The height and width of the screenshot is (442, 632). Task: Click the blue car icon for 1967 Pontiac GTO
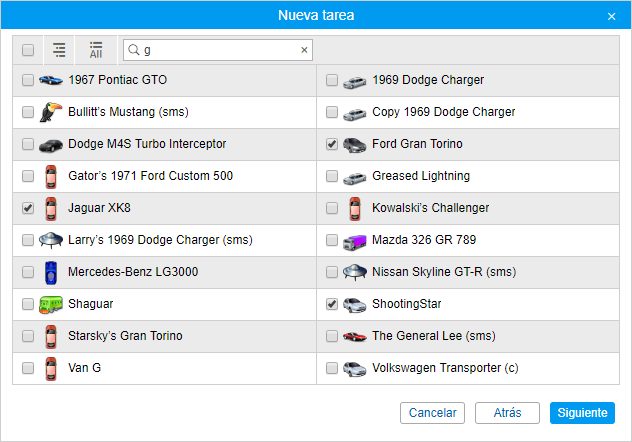pyautogui.click(x=50, y=80)
